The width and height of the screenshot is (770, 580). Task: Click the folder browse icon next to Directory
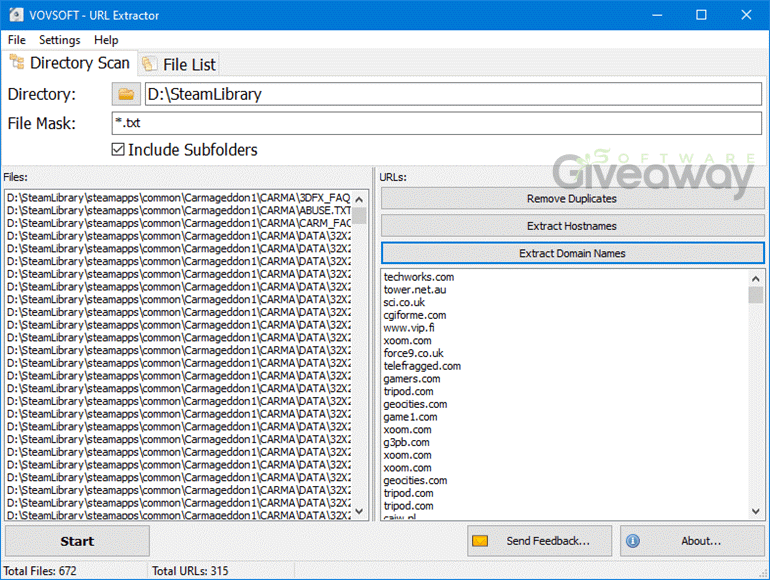point(126,95)
